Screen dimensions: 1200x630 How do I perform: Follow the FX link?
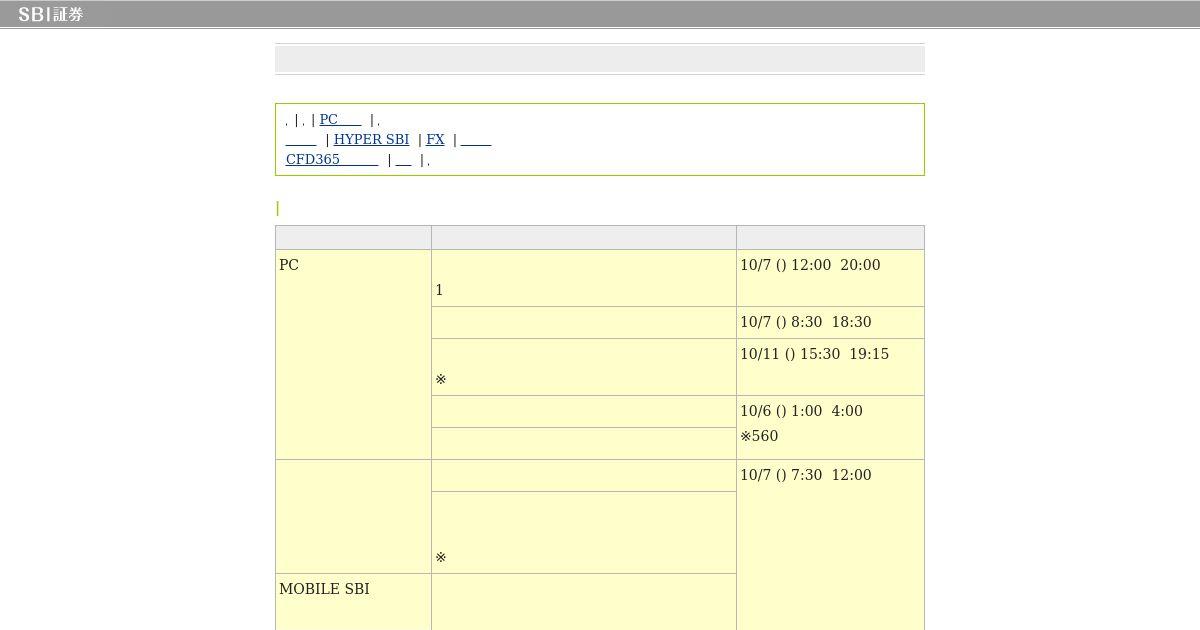pyautogui.click(x=435, y=139)
